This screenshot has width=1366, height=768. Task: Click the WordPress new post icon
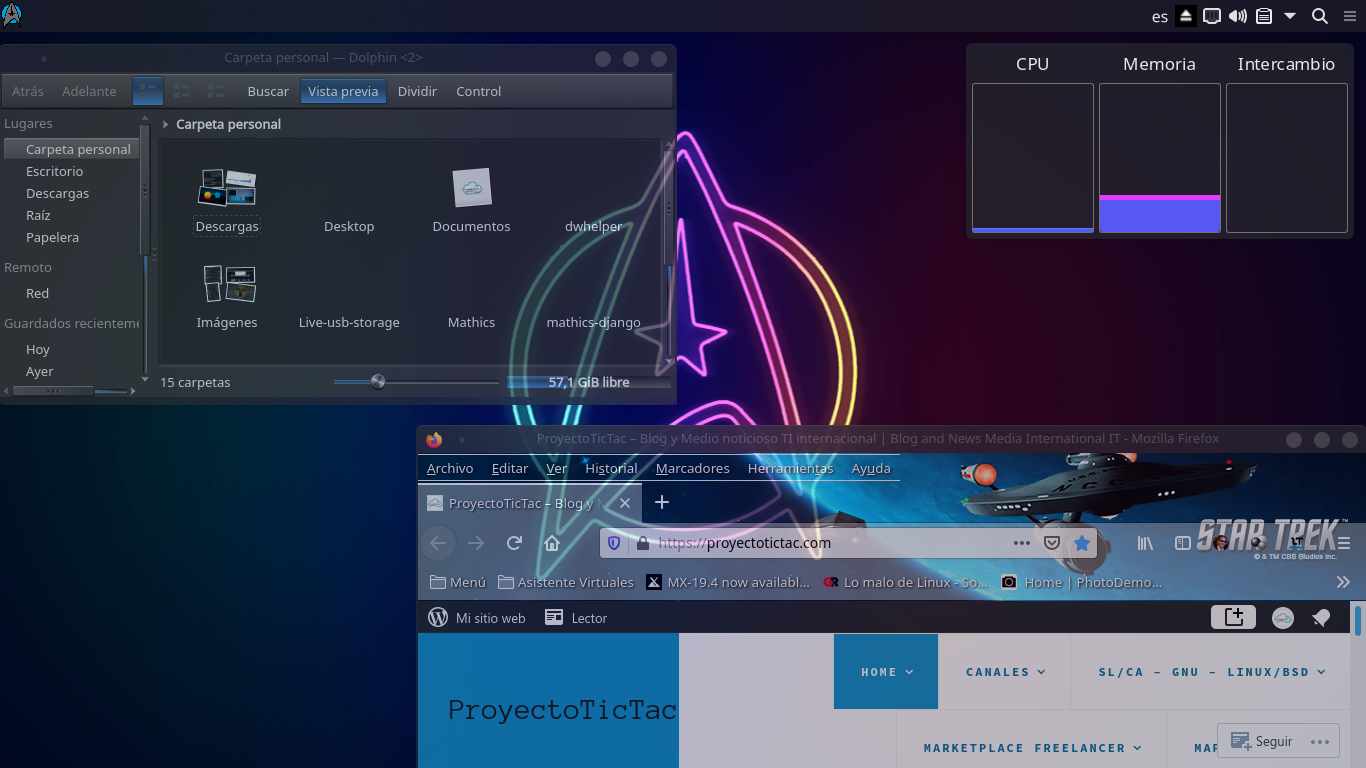(x=1233, y=618)
